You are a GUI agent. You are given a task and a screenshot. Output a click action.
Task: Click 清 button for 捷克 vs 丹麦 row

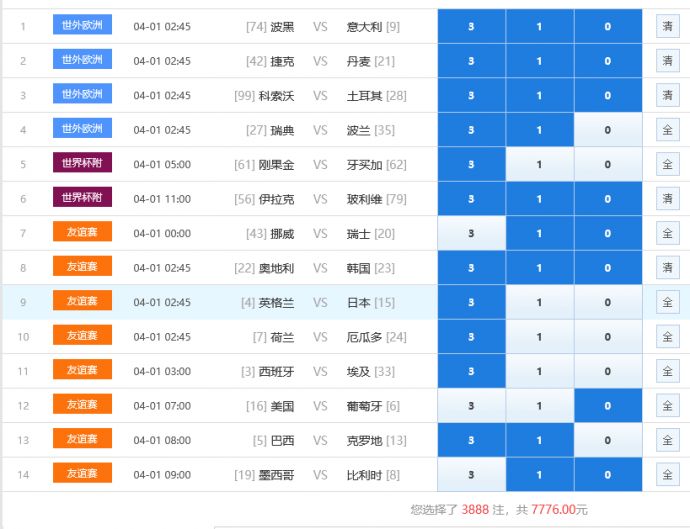[667, 61]
